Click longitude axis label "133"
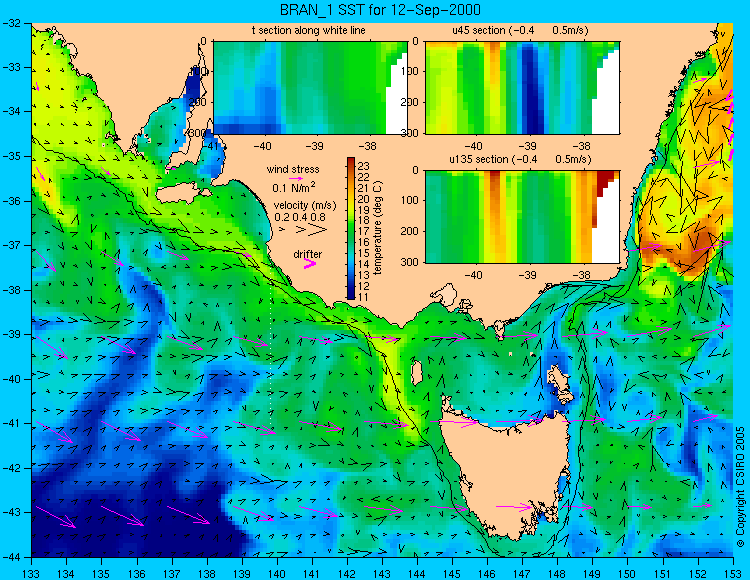 coord(32,573)
